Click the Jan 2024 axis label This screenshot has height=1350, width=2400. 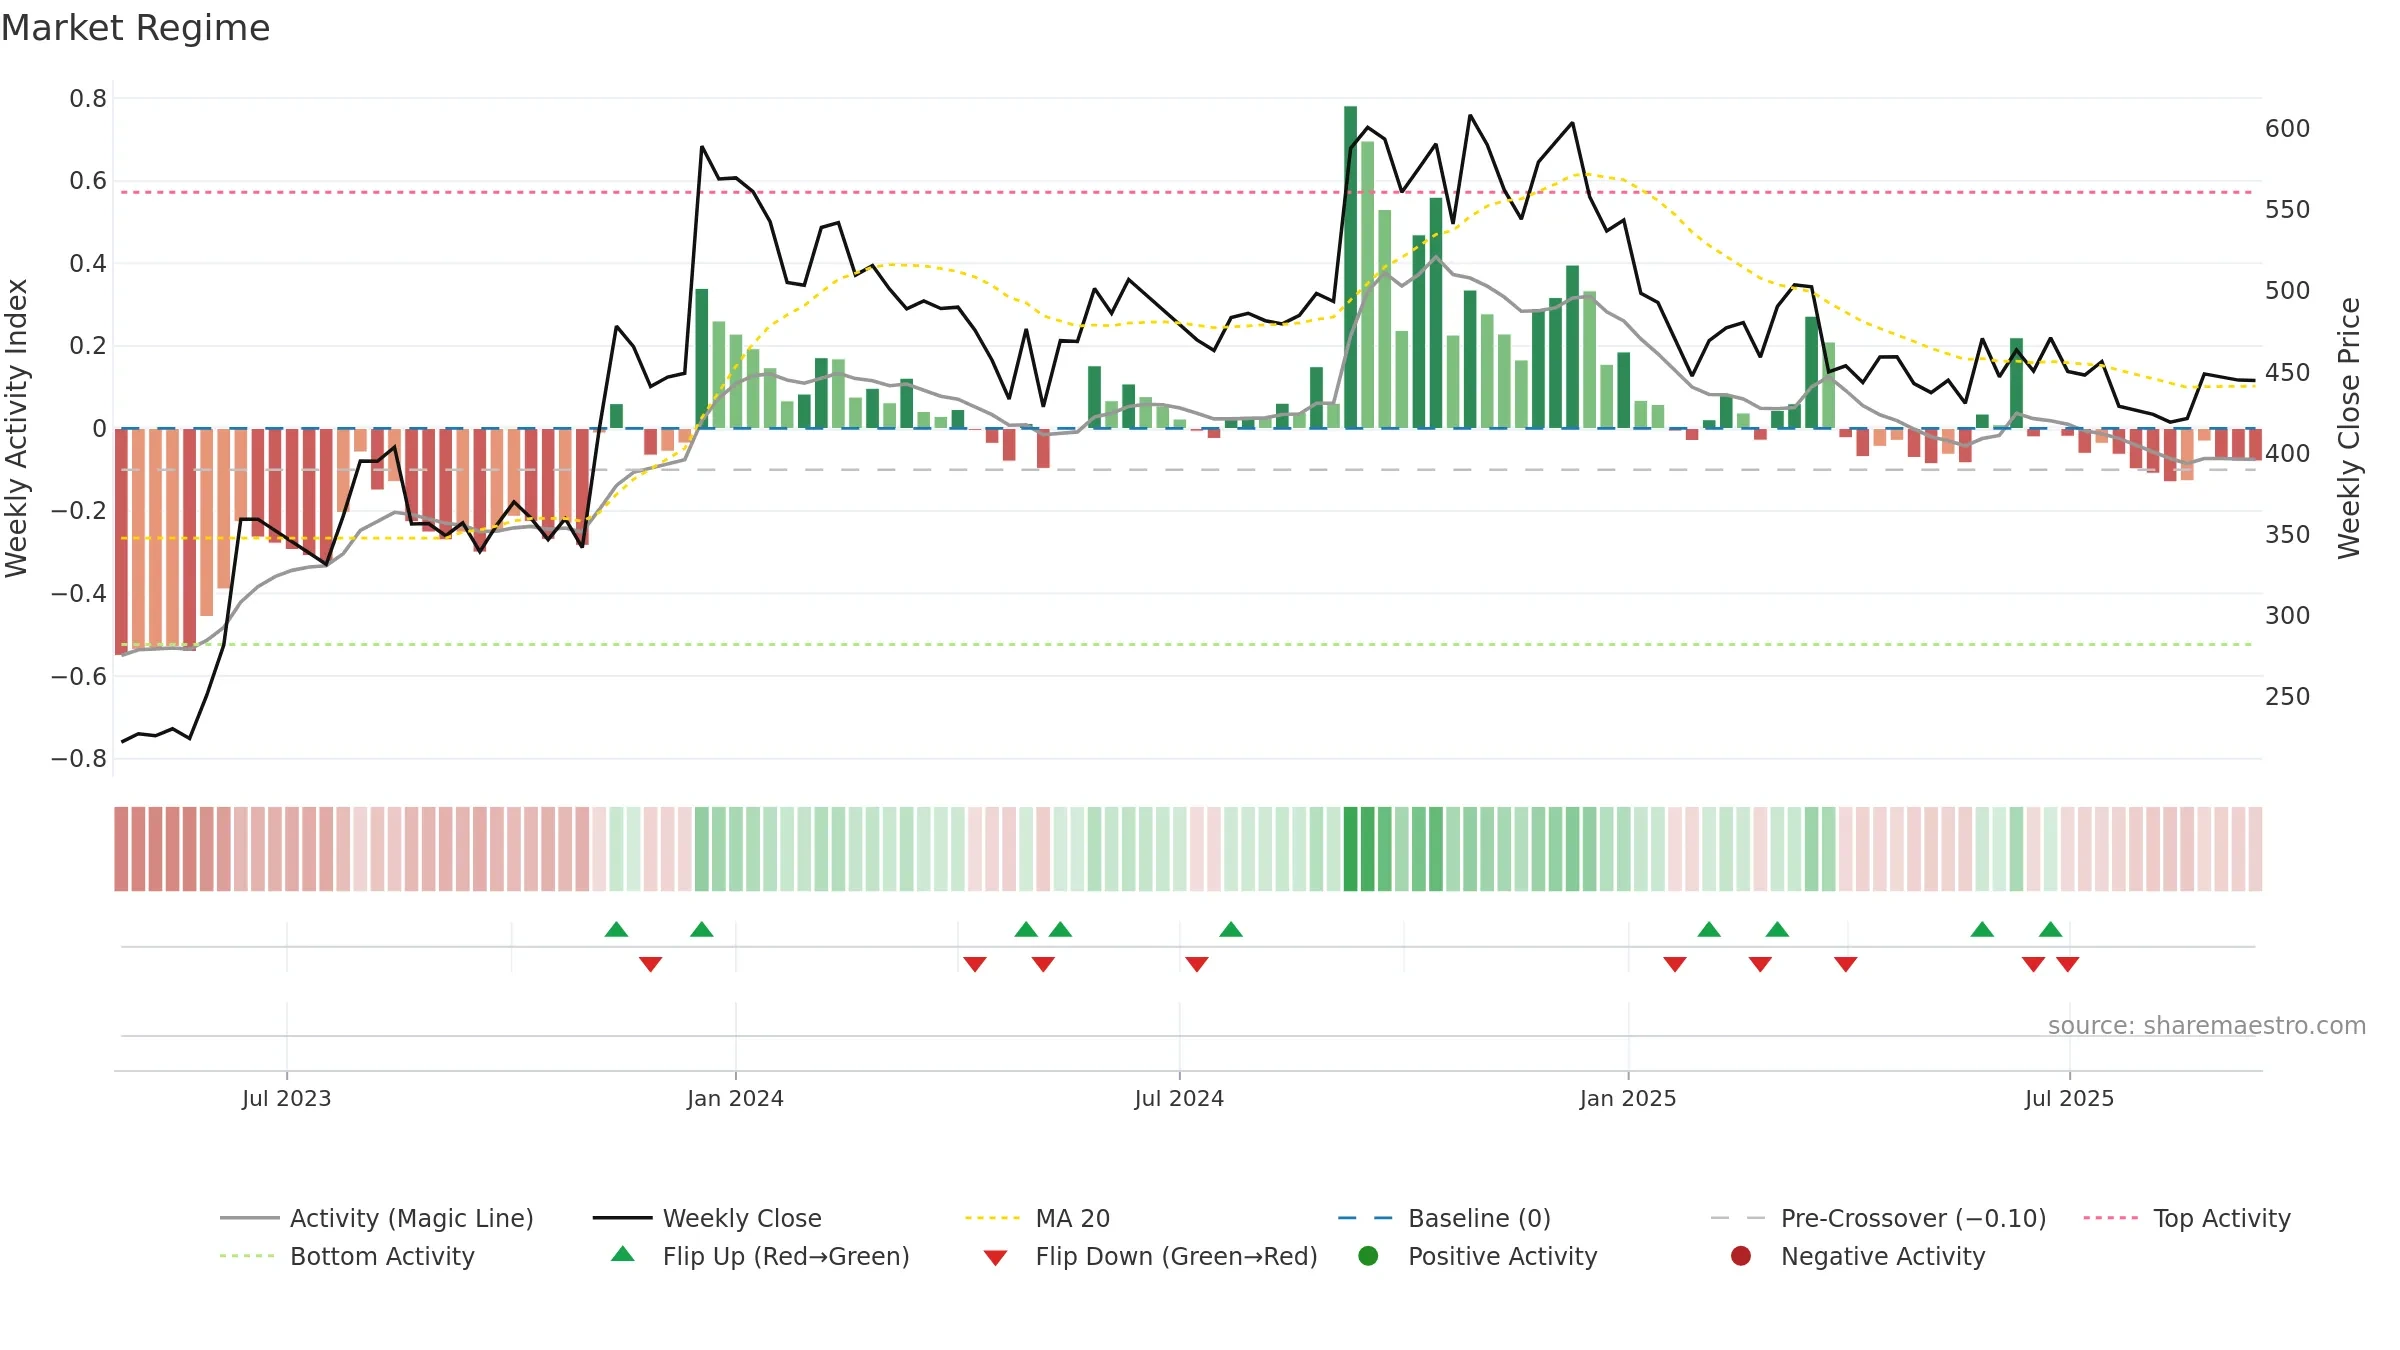pos(735,1098)
